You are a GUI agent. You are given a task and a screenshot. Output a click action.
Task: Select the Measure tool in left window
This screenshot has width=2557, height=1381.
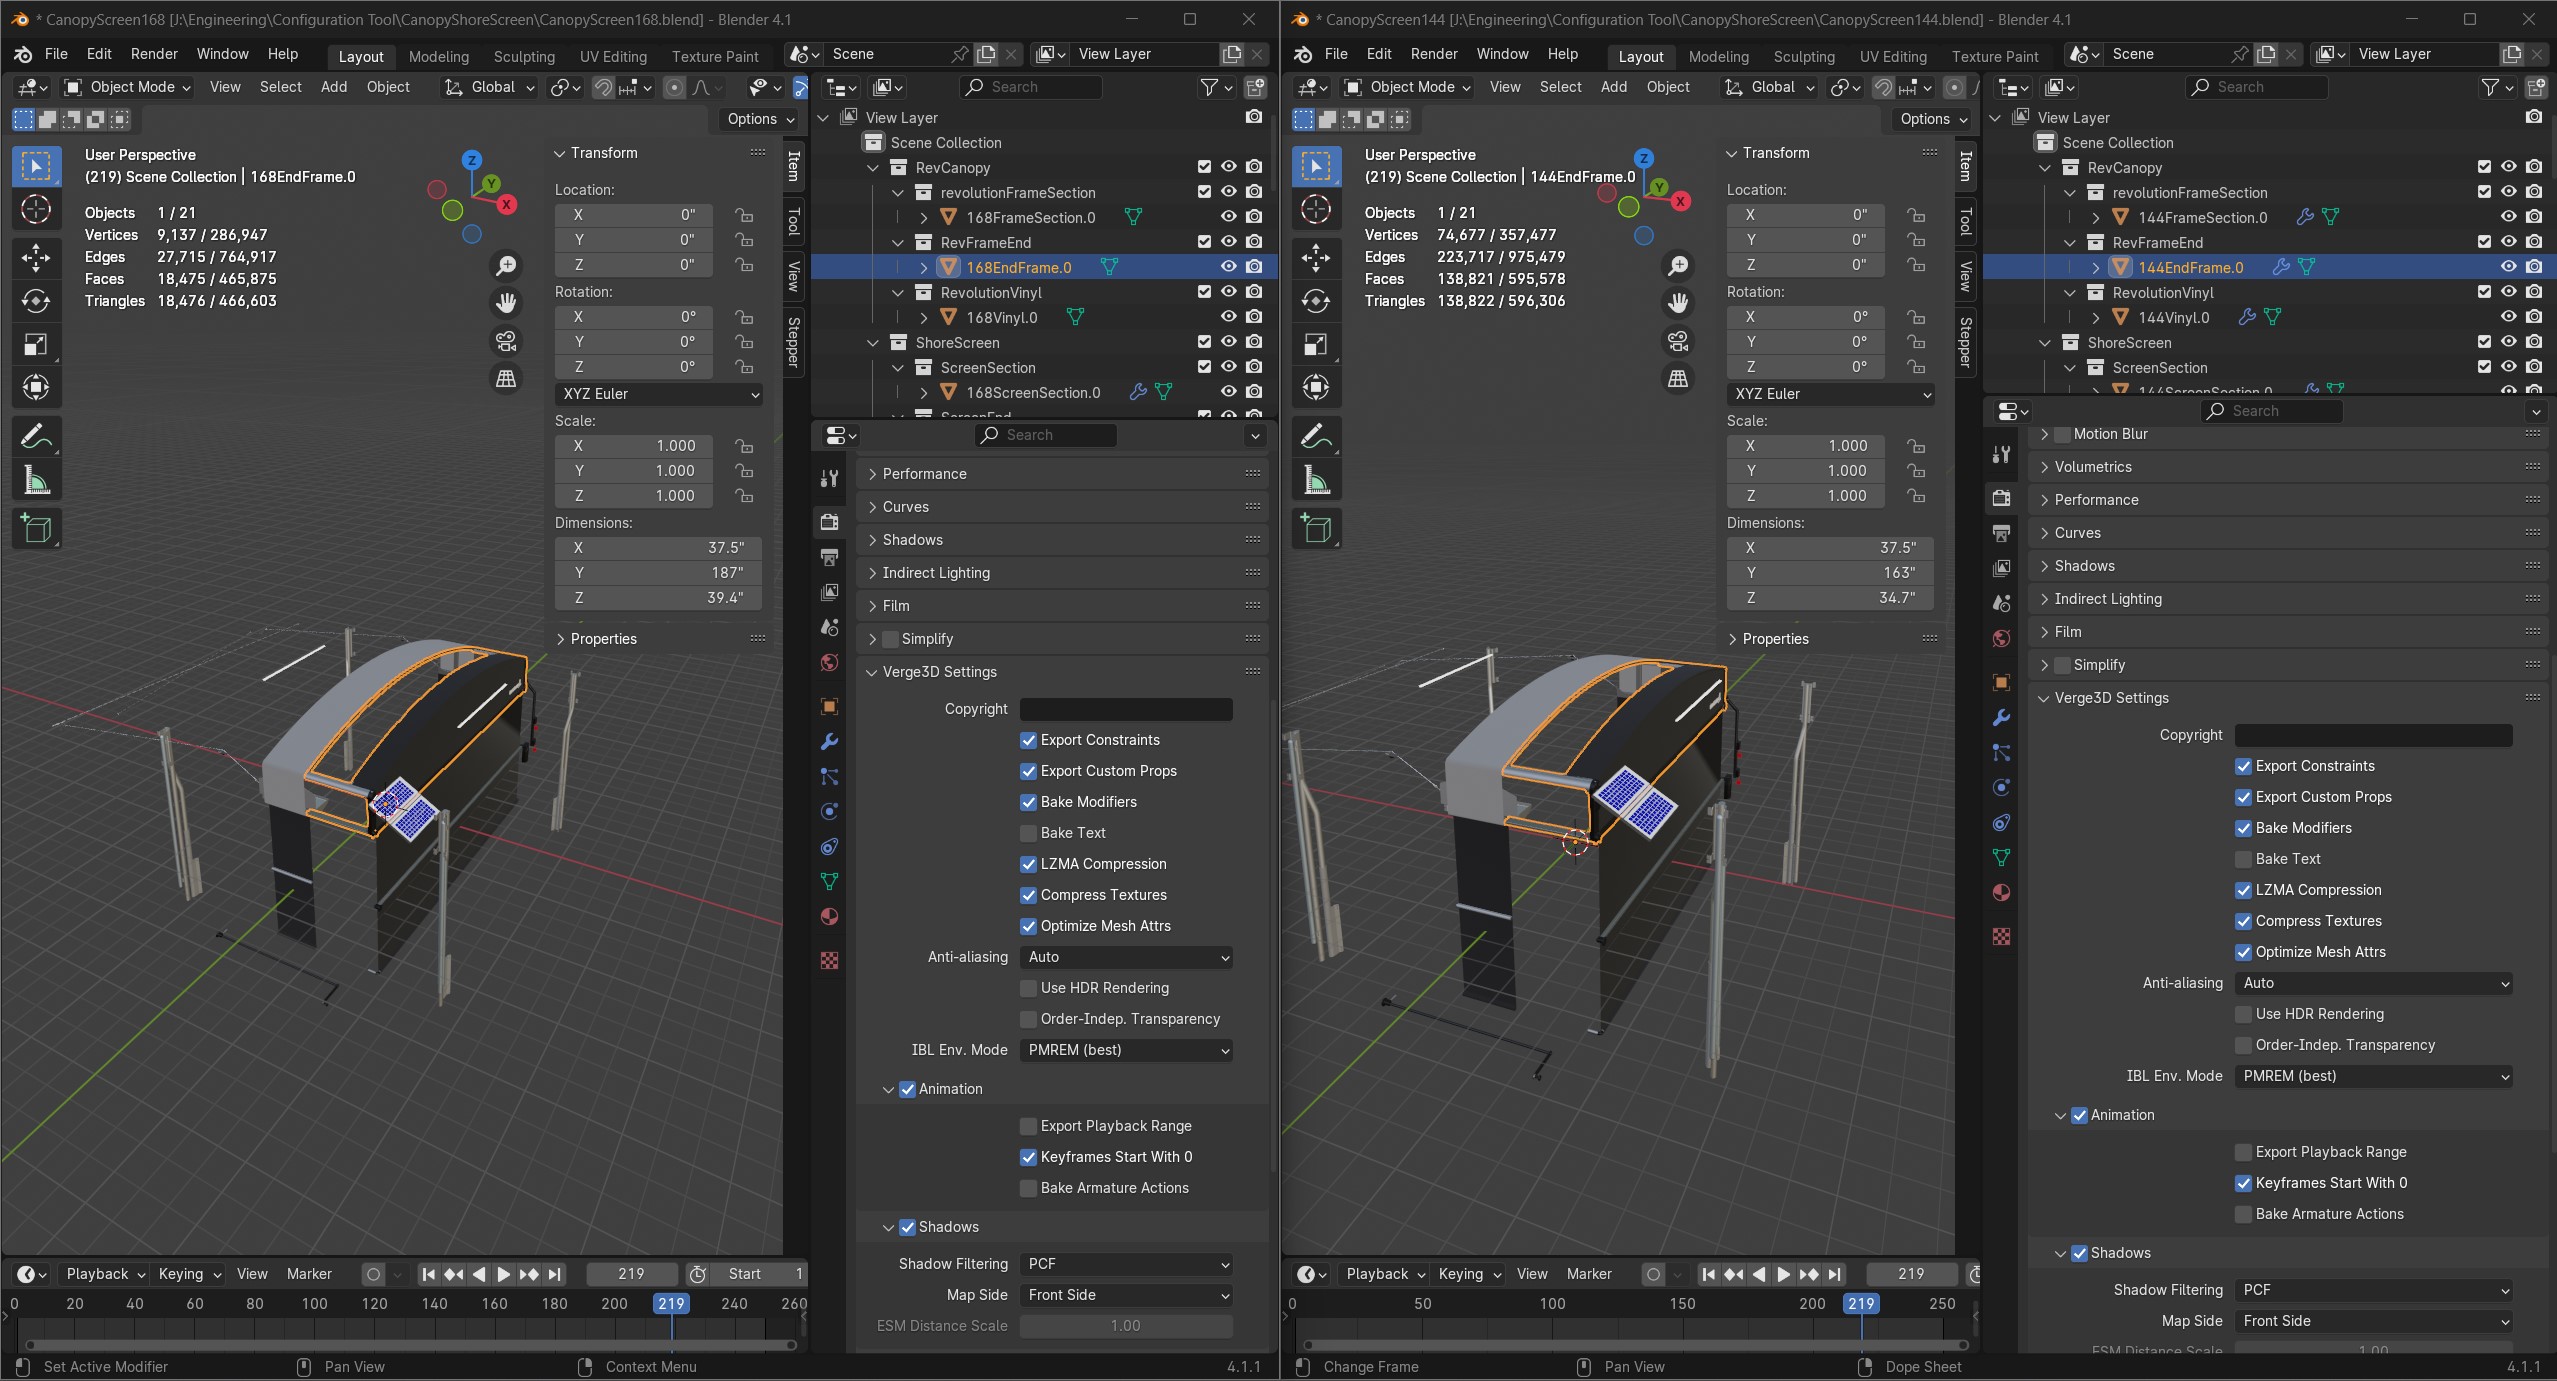36,481
